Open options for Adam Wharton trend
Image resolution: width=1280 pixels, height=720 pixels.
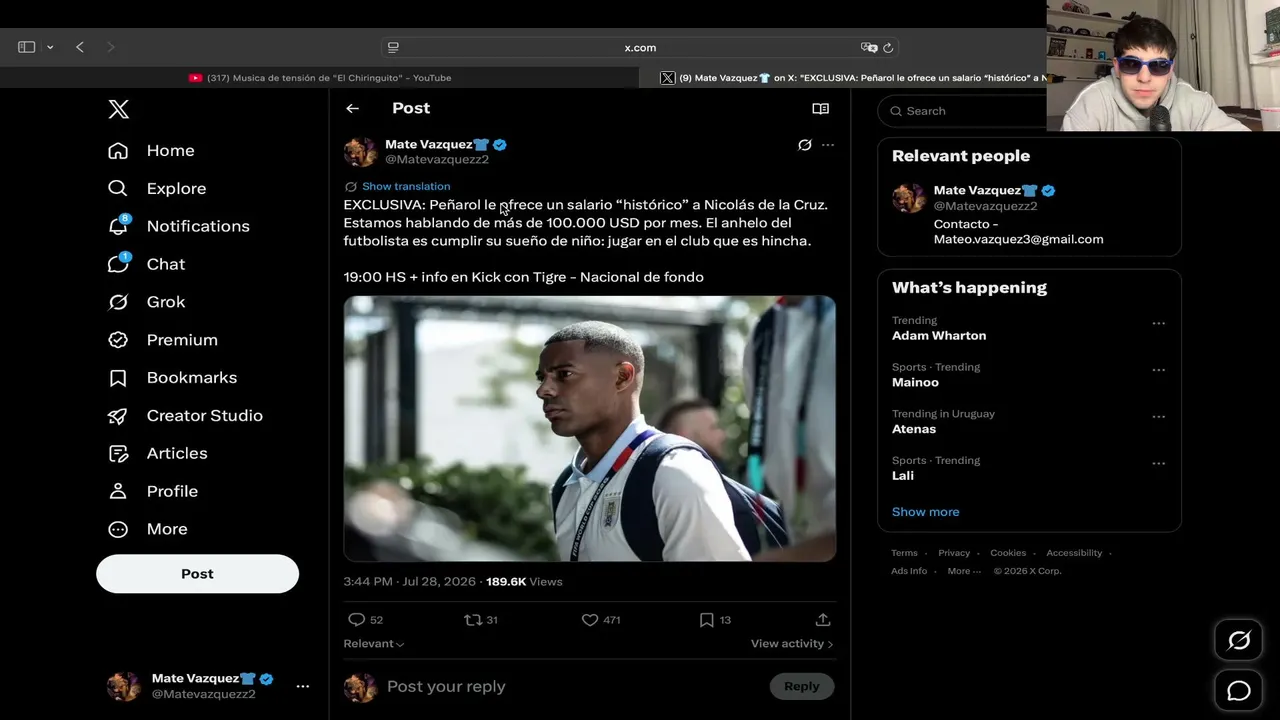coord(1158,323)
